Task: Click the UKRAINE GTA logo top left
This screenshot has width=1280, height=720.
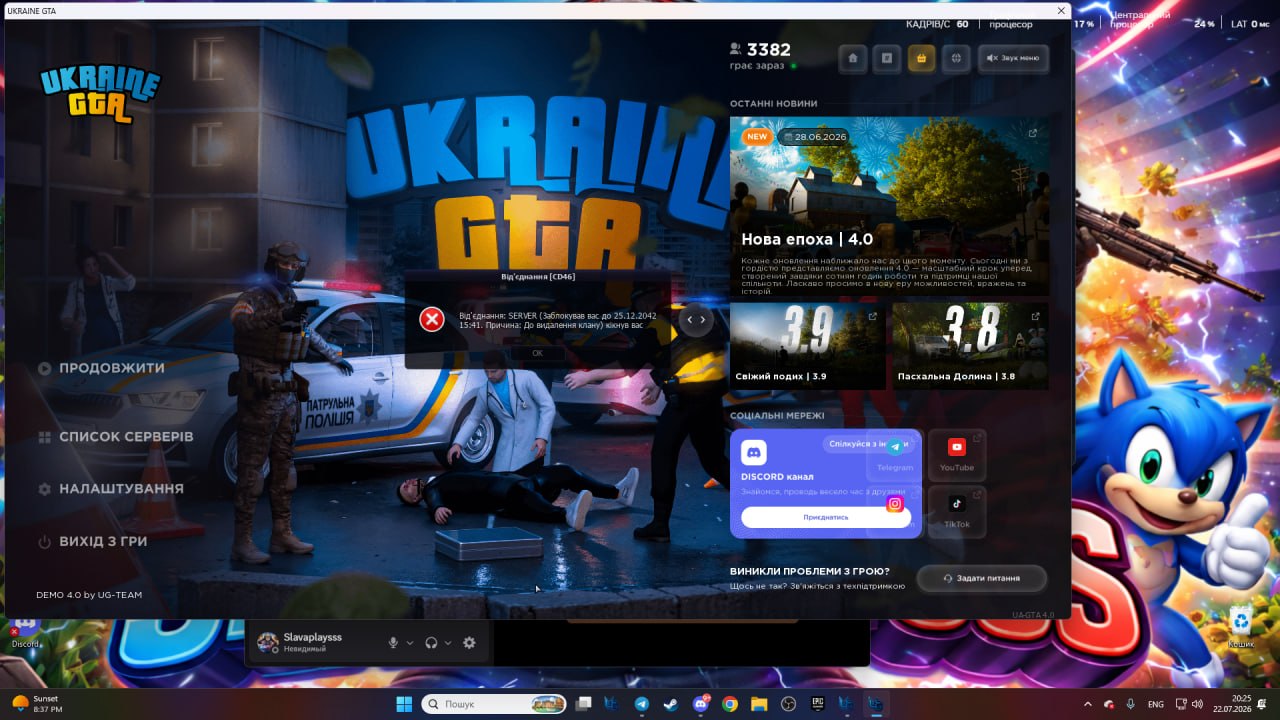Action: coord(100,94)
